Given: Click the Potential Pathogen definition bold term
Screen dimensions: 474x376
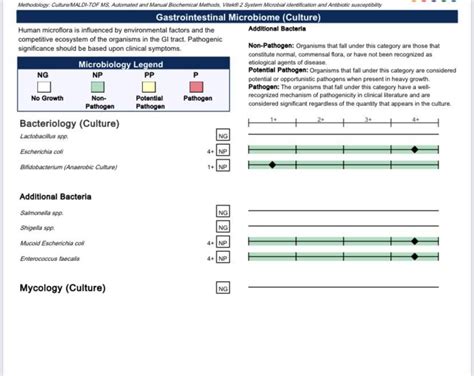Looking at the screenshot, I should 278,70.
